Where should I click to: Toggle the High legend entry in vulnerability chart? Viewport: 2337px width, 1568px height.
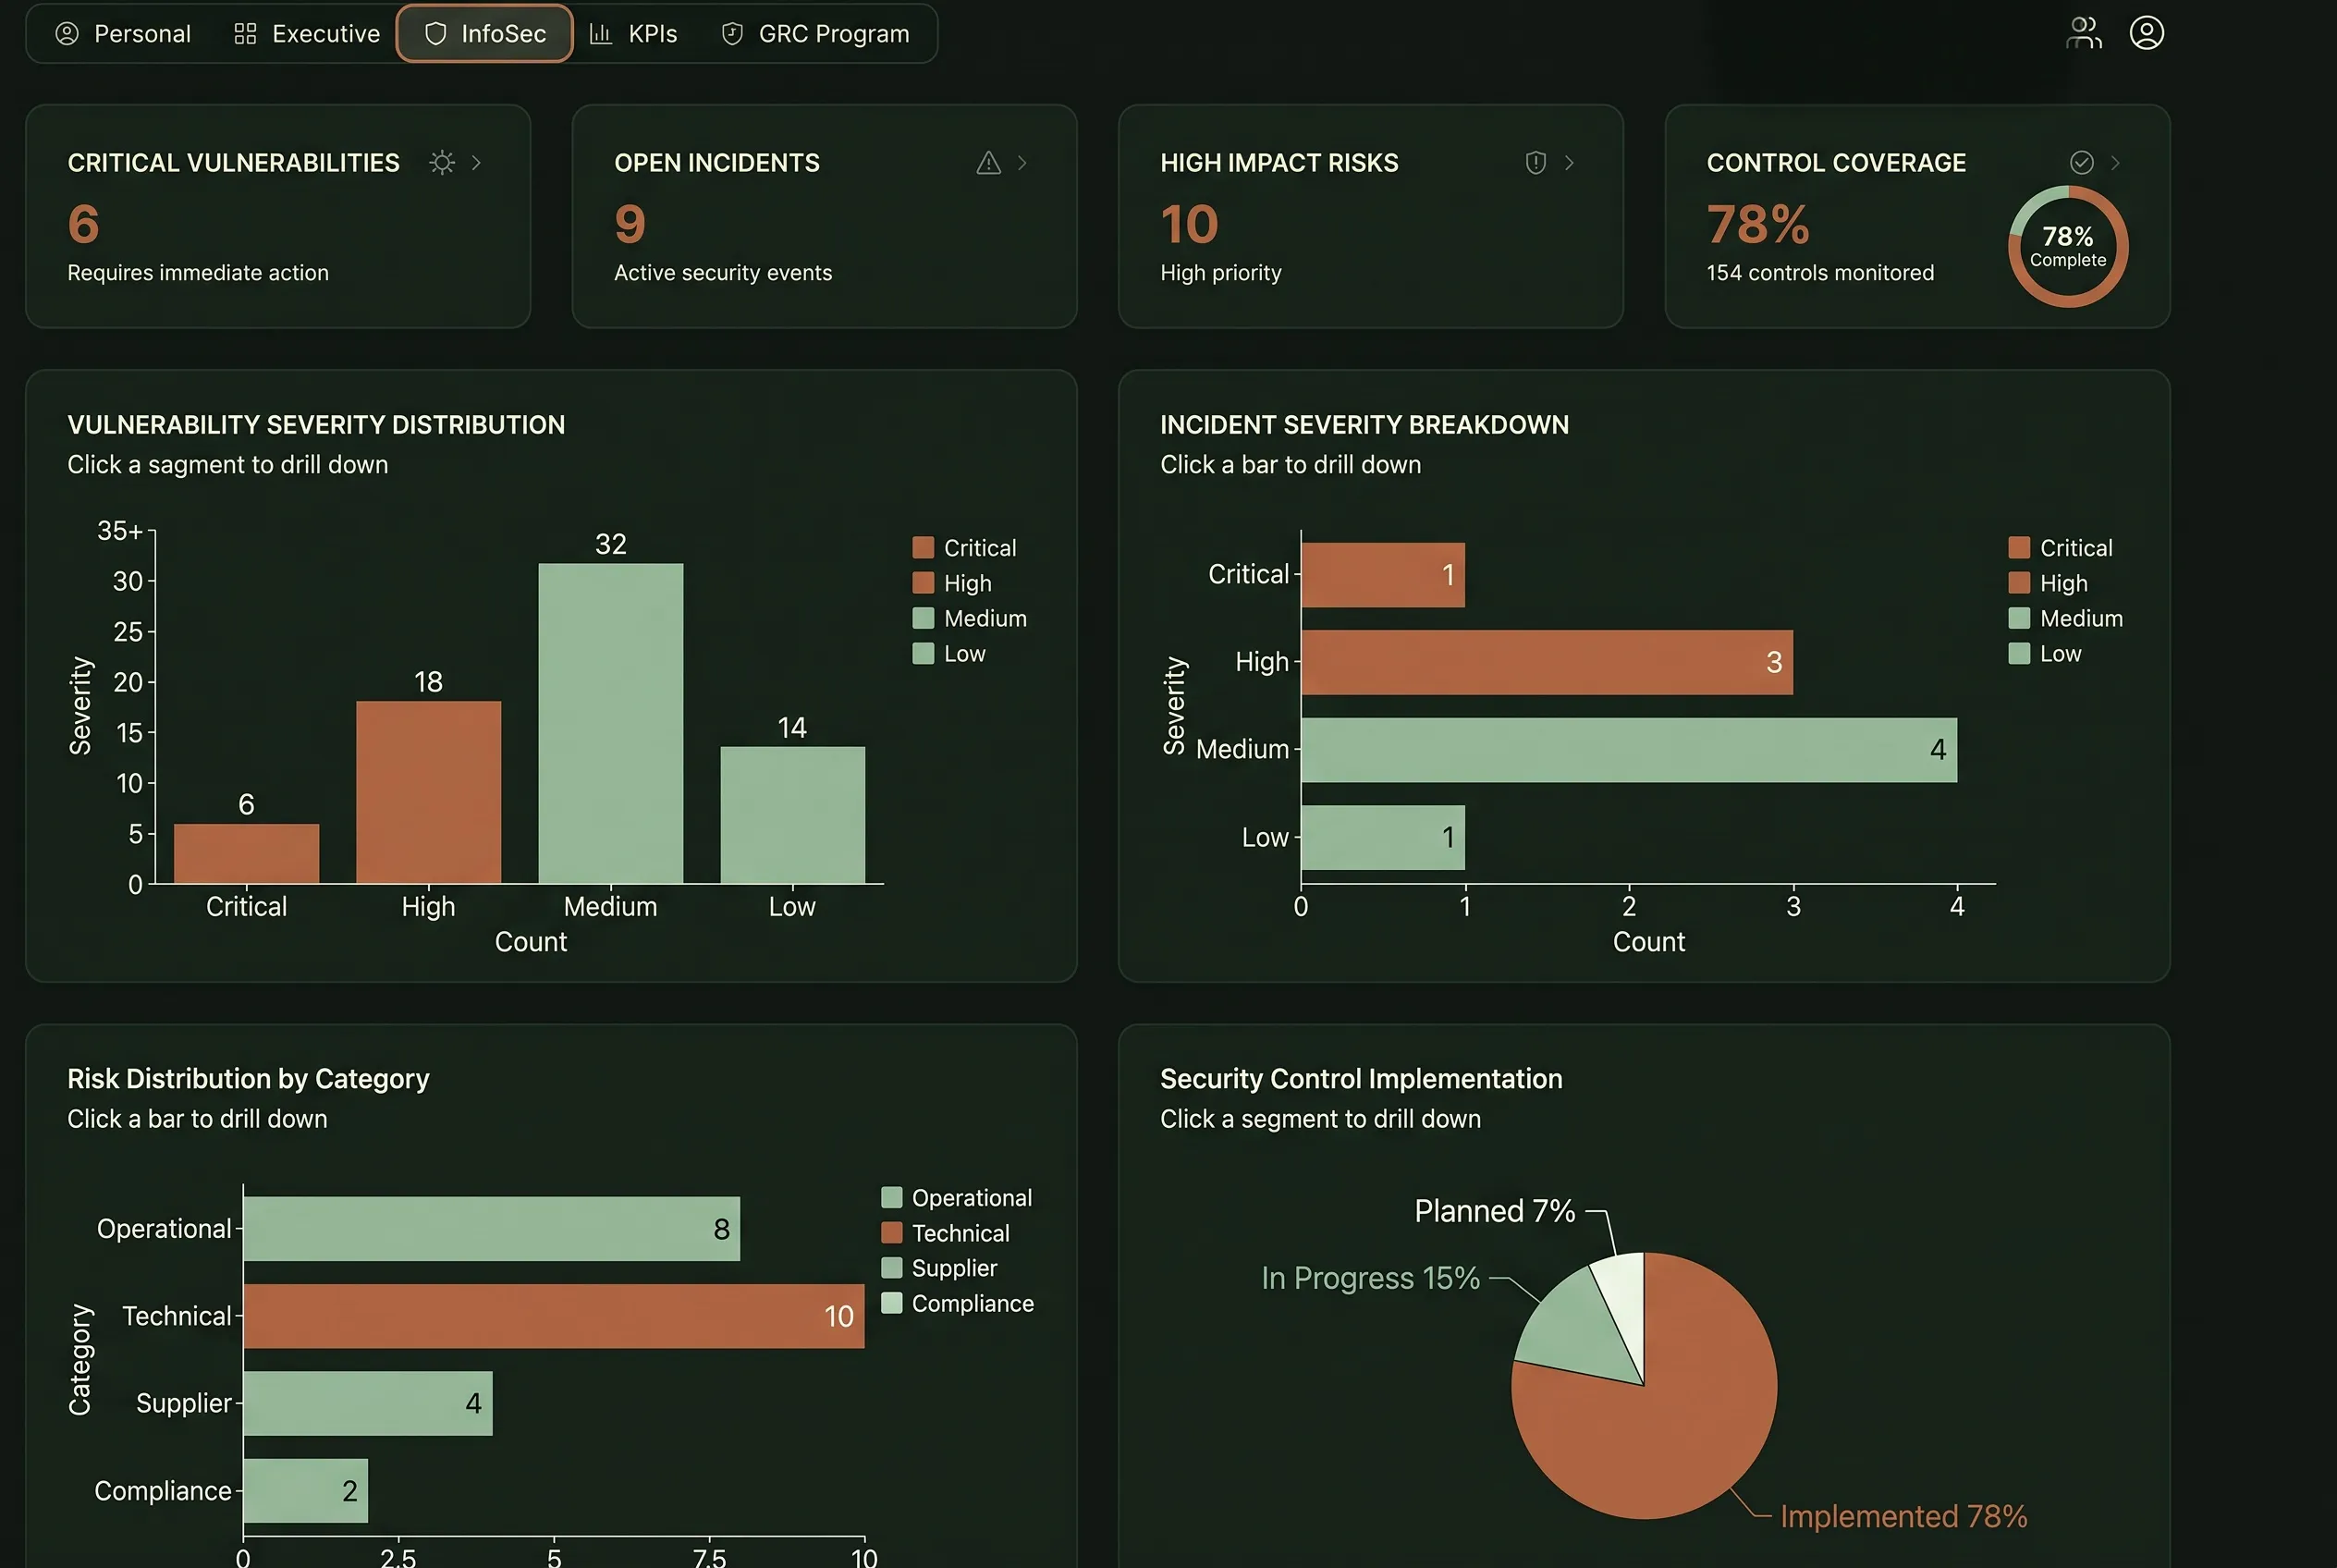952,583
